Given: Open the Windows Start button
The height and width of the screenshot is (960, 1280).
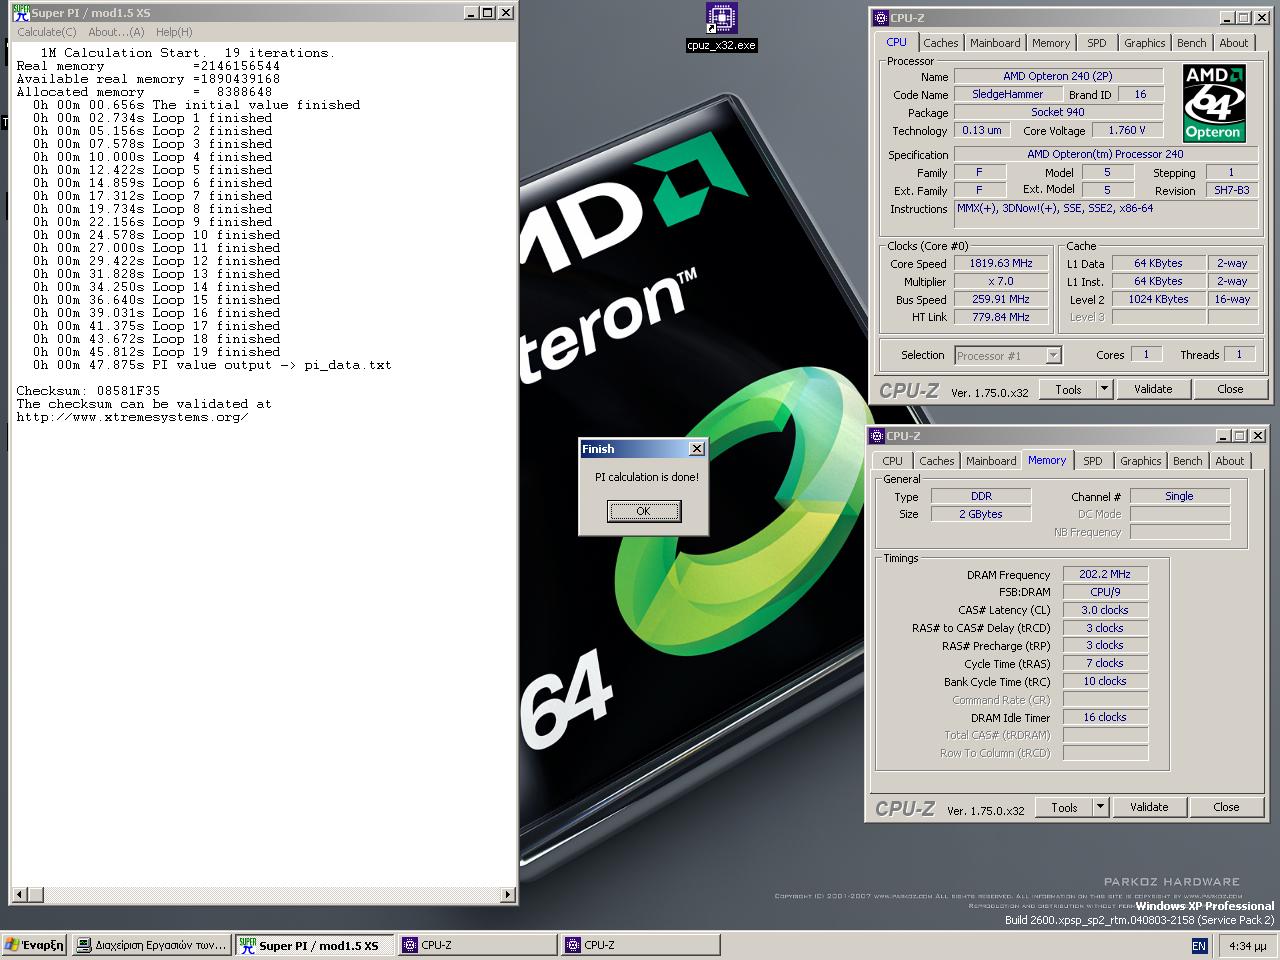Looking at the screenshot, I should coord(34,945).
